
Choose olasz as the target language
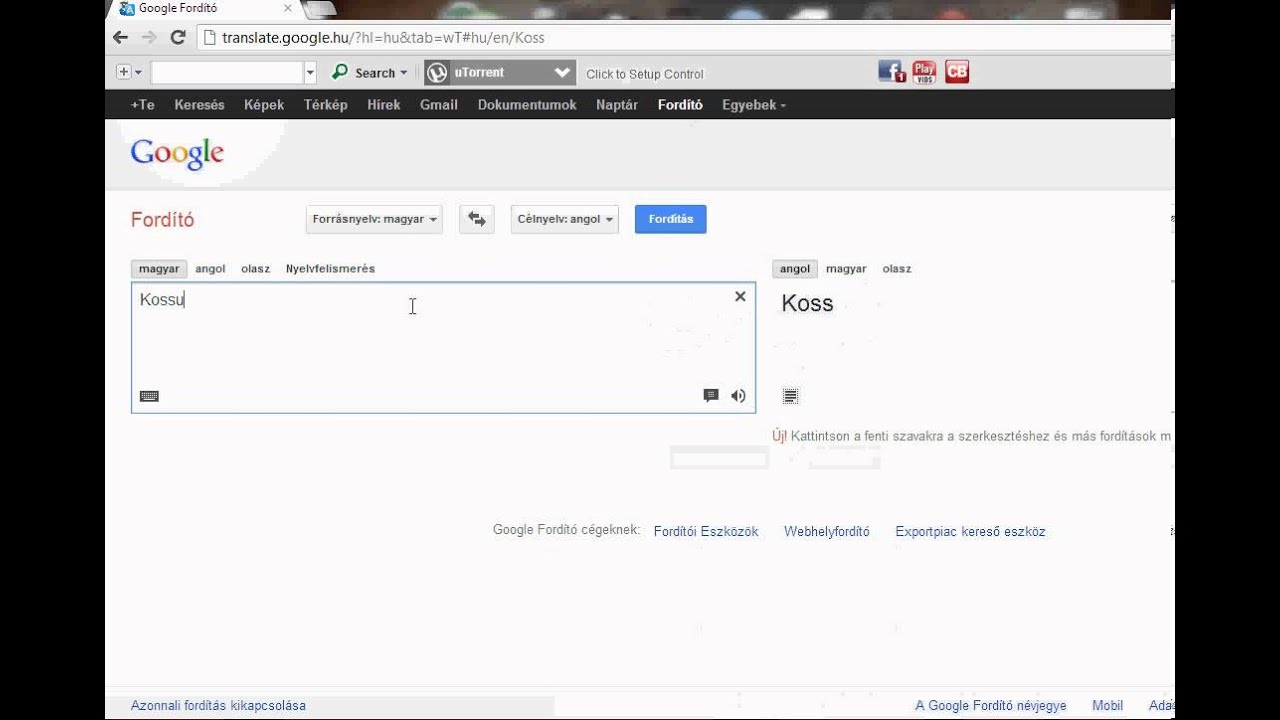(896, 269)
